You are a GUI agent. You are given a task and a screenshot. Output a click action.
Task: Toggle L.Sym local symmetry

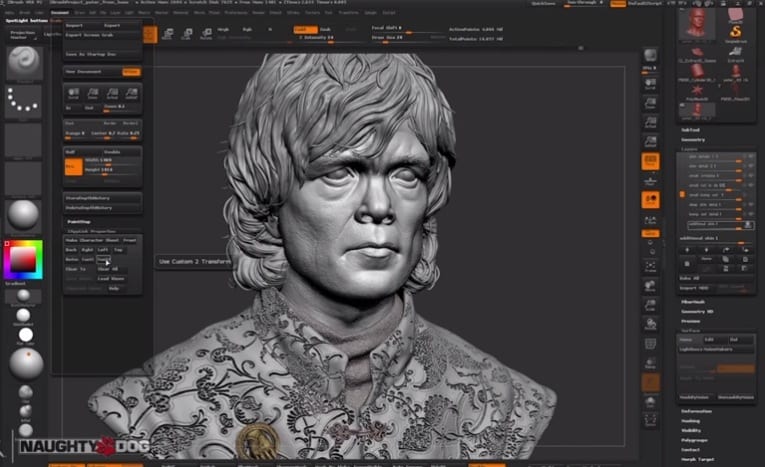[650, 220]
